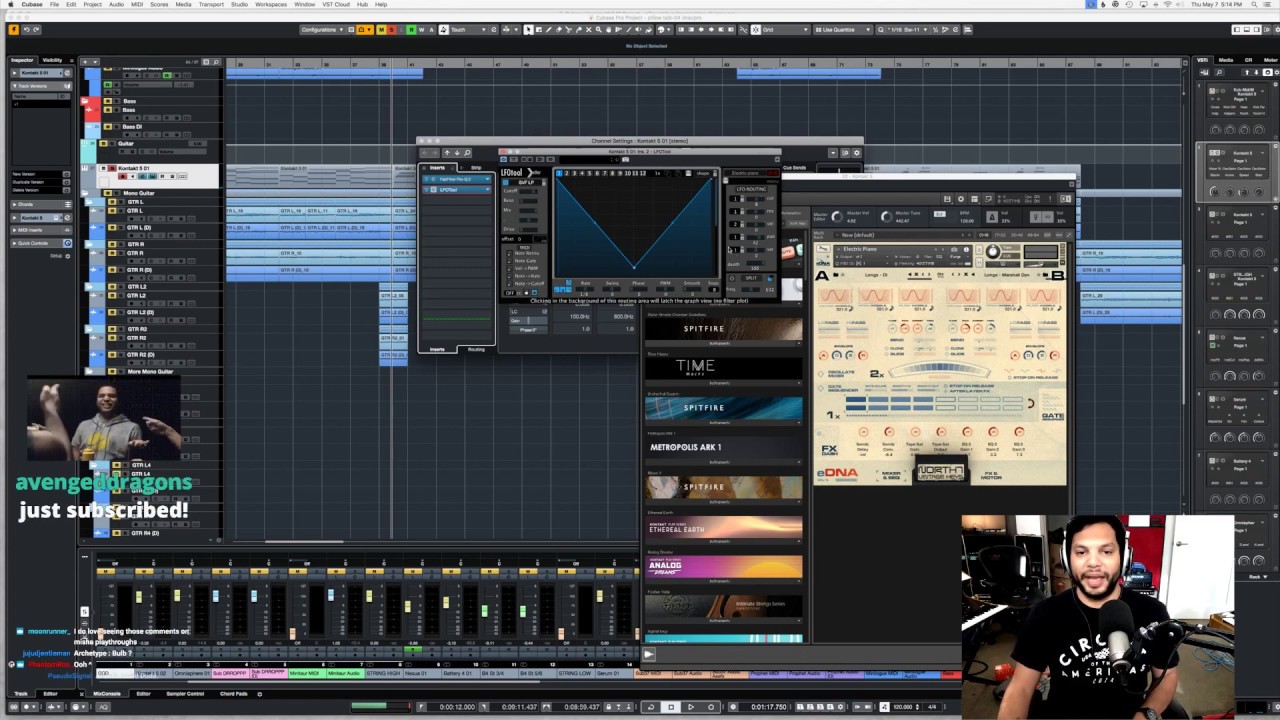This screenshot has height=720, width=1280.
Task: Click the Play button in transport bar
Action: pyautogui.click(x=690, y=707)
